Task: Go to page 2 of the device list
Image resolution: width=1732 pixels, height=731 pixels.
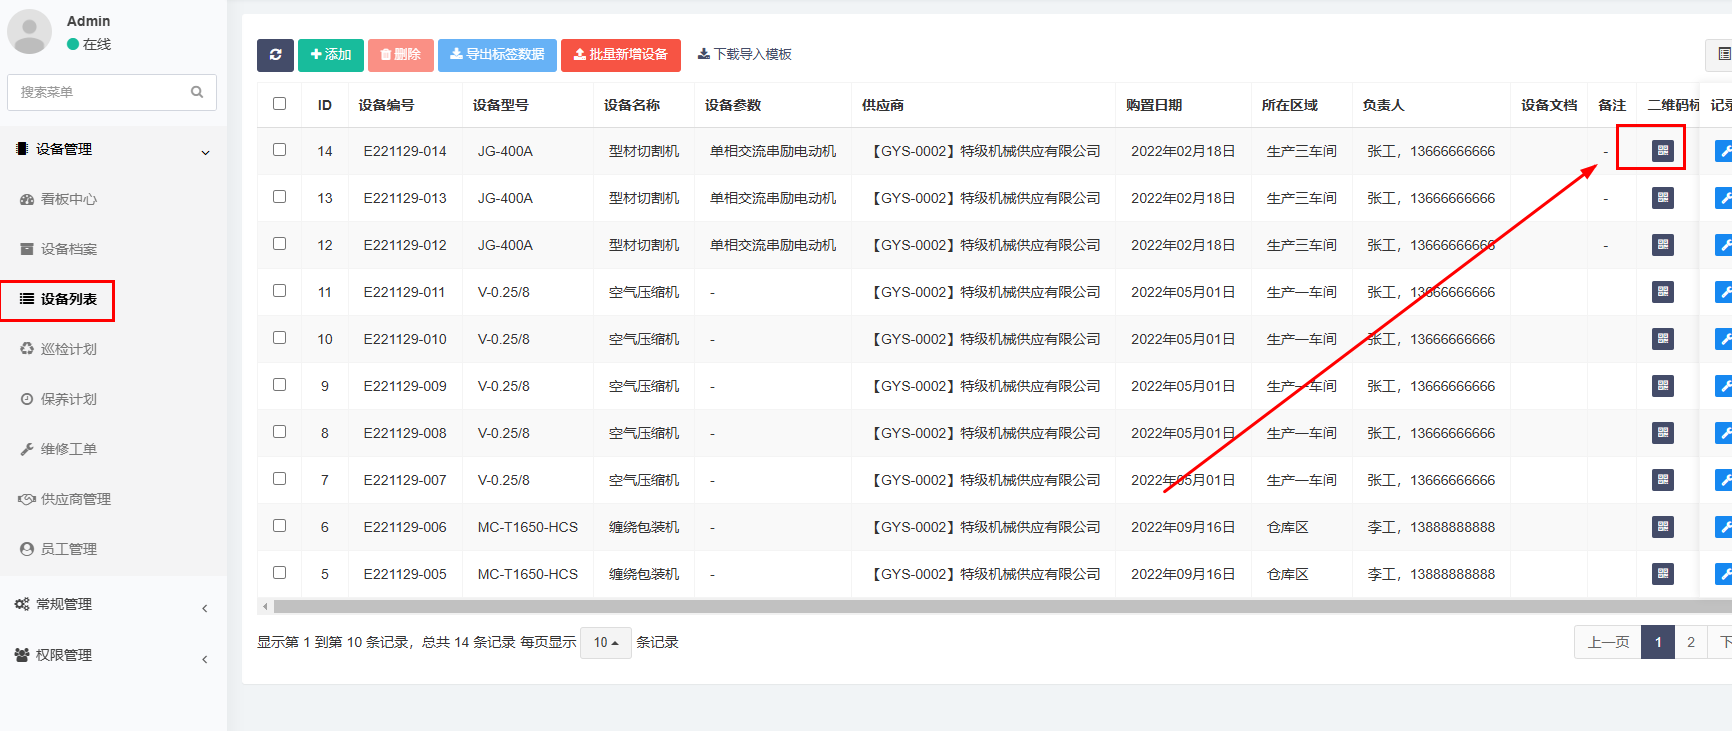Action: coord(1691,642)
